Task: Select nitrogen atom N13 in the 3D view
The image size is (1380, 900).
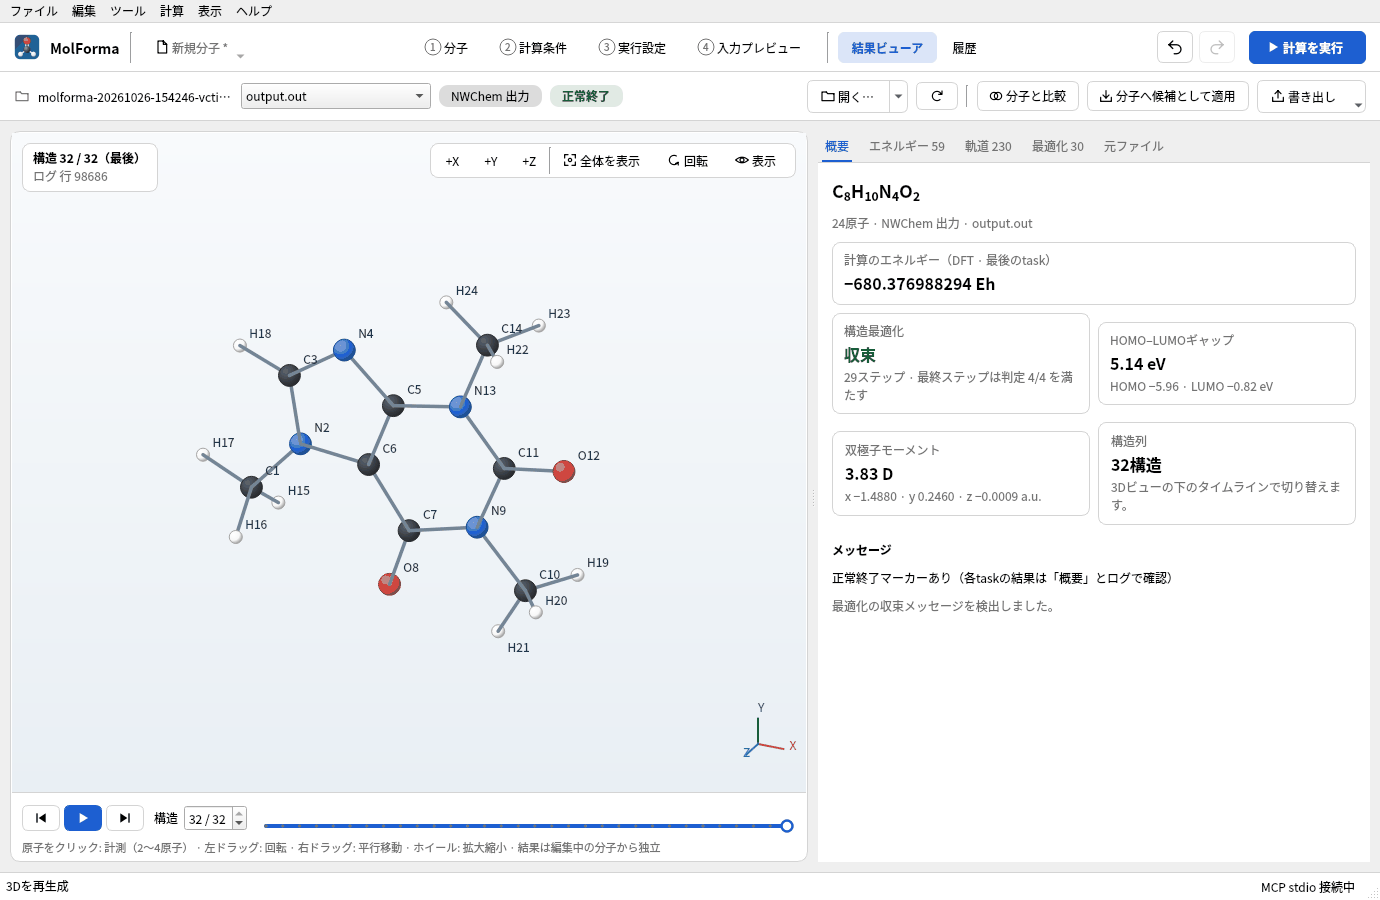Action: (x=460, y=407)
